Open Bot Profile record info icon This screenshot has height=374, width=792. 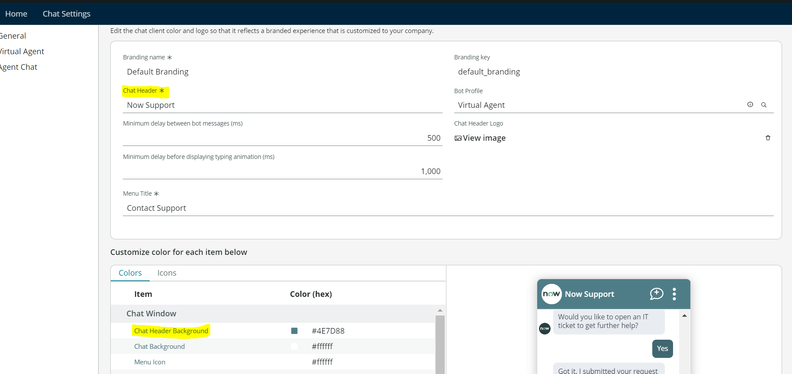pyautogui.click(x=750, y=105)
